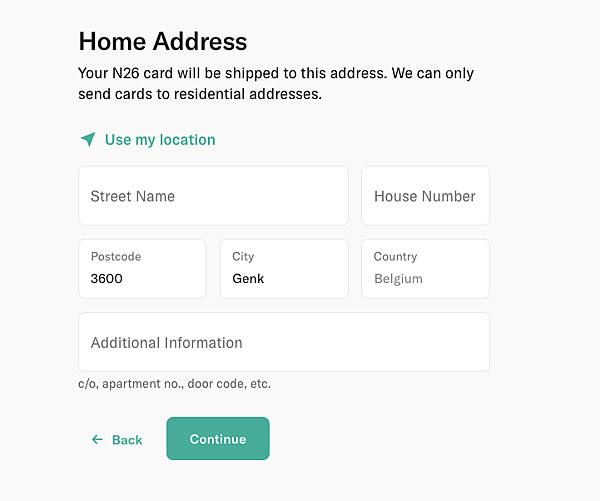Image resolution: width=600 pixels, height=501 pixels.
Task: Click the left arrow icon beside Back
Action: click(x=97, y=439)
